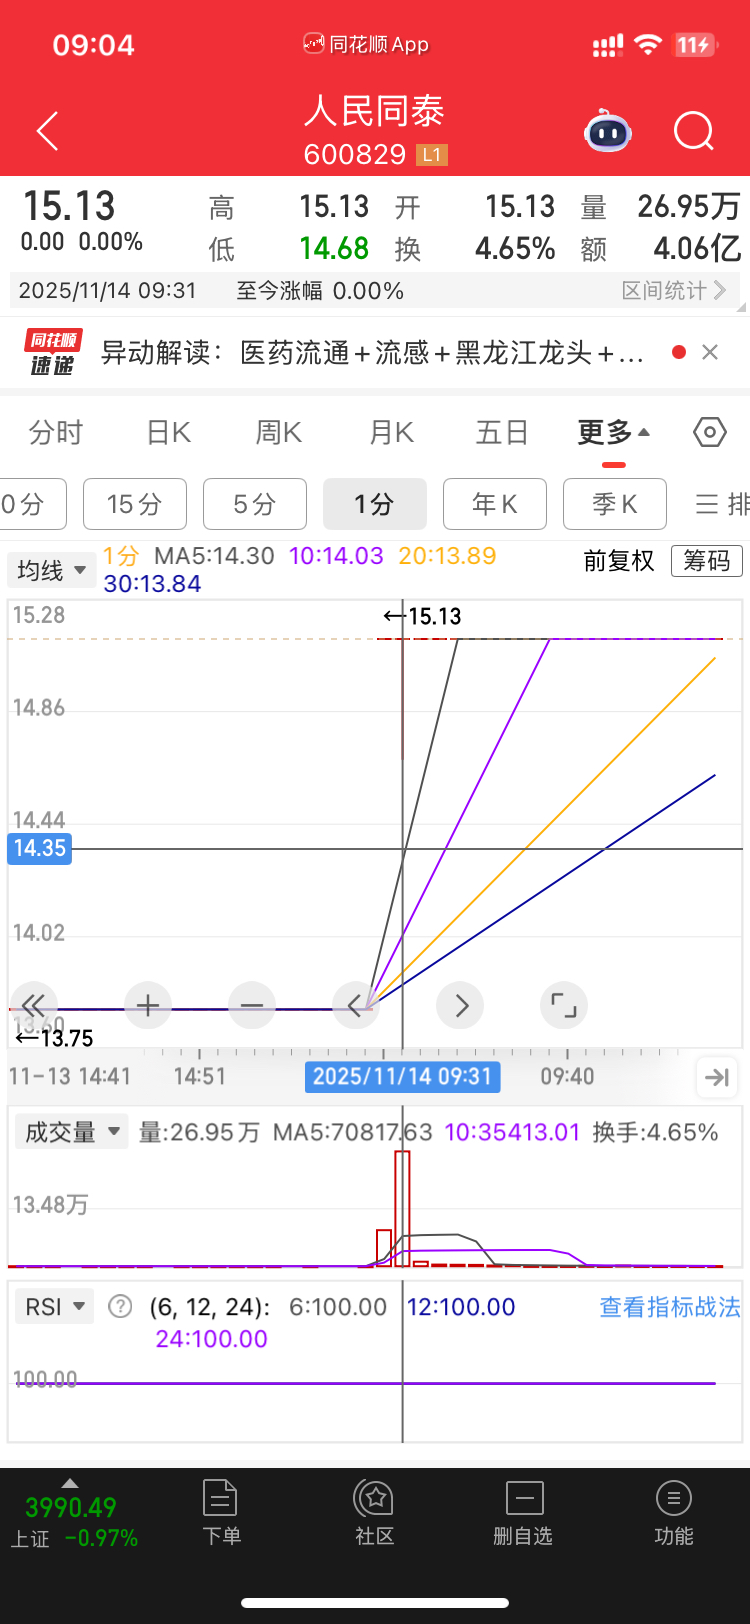Select the 5分 period
The image size is (750, 1624).
(255, 504)
